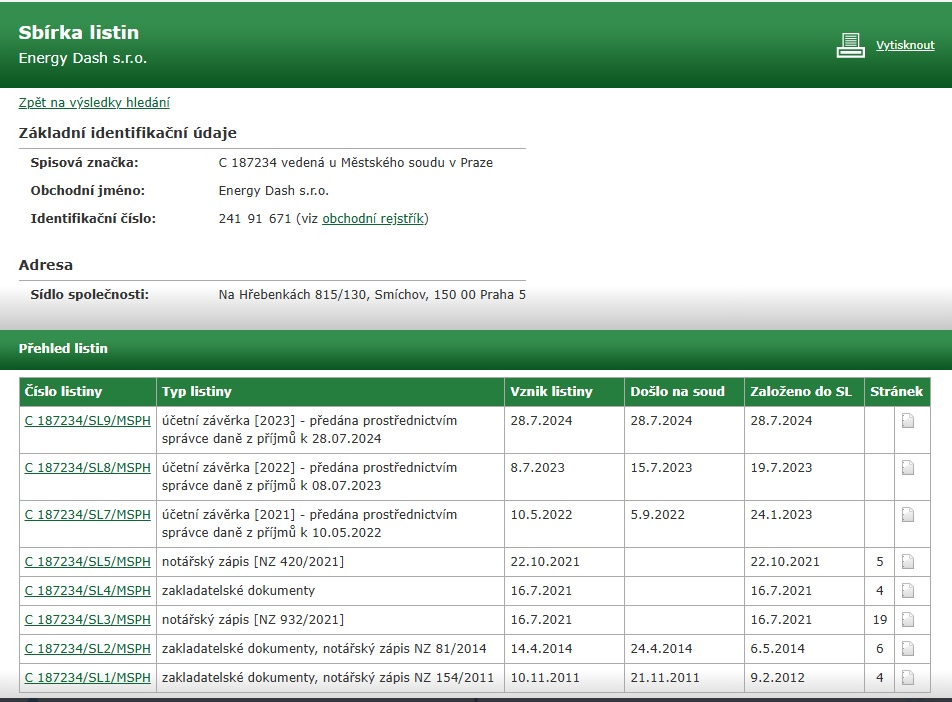Go back via Zpět na výsledky hledání
This screenshot has width=952, height=702.
click(94, 102)
